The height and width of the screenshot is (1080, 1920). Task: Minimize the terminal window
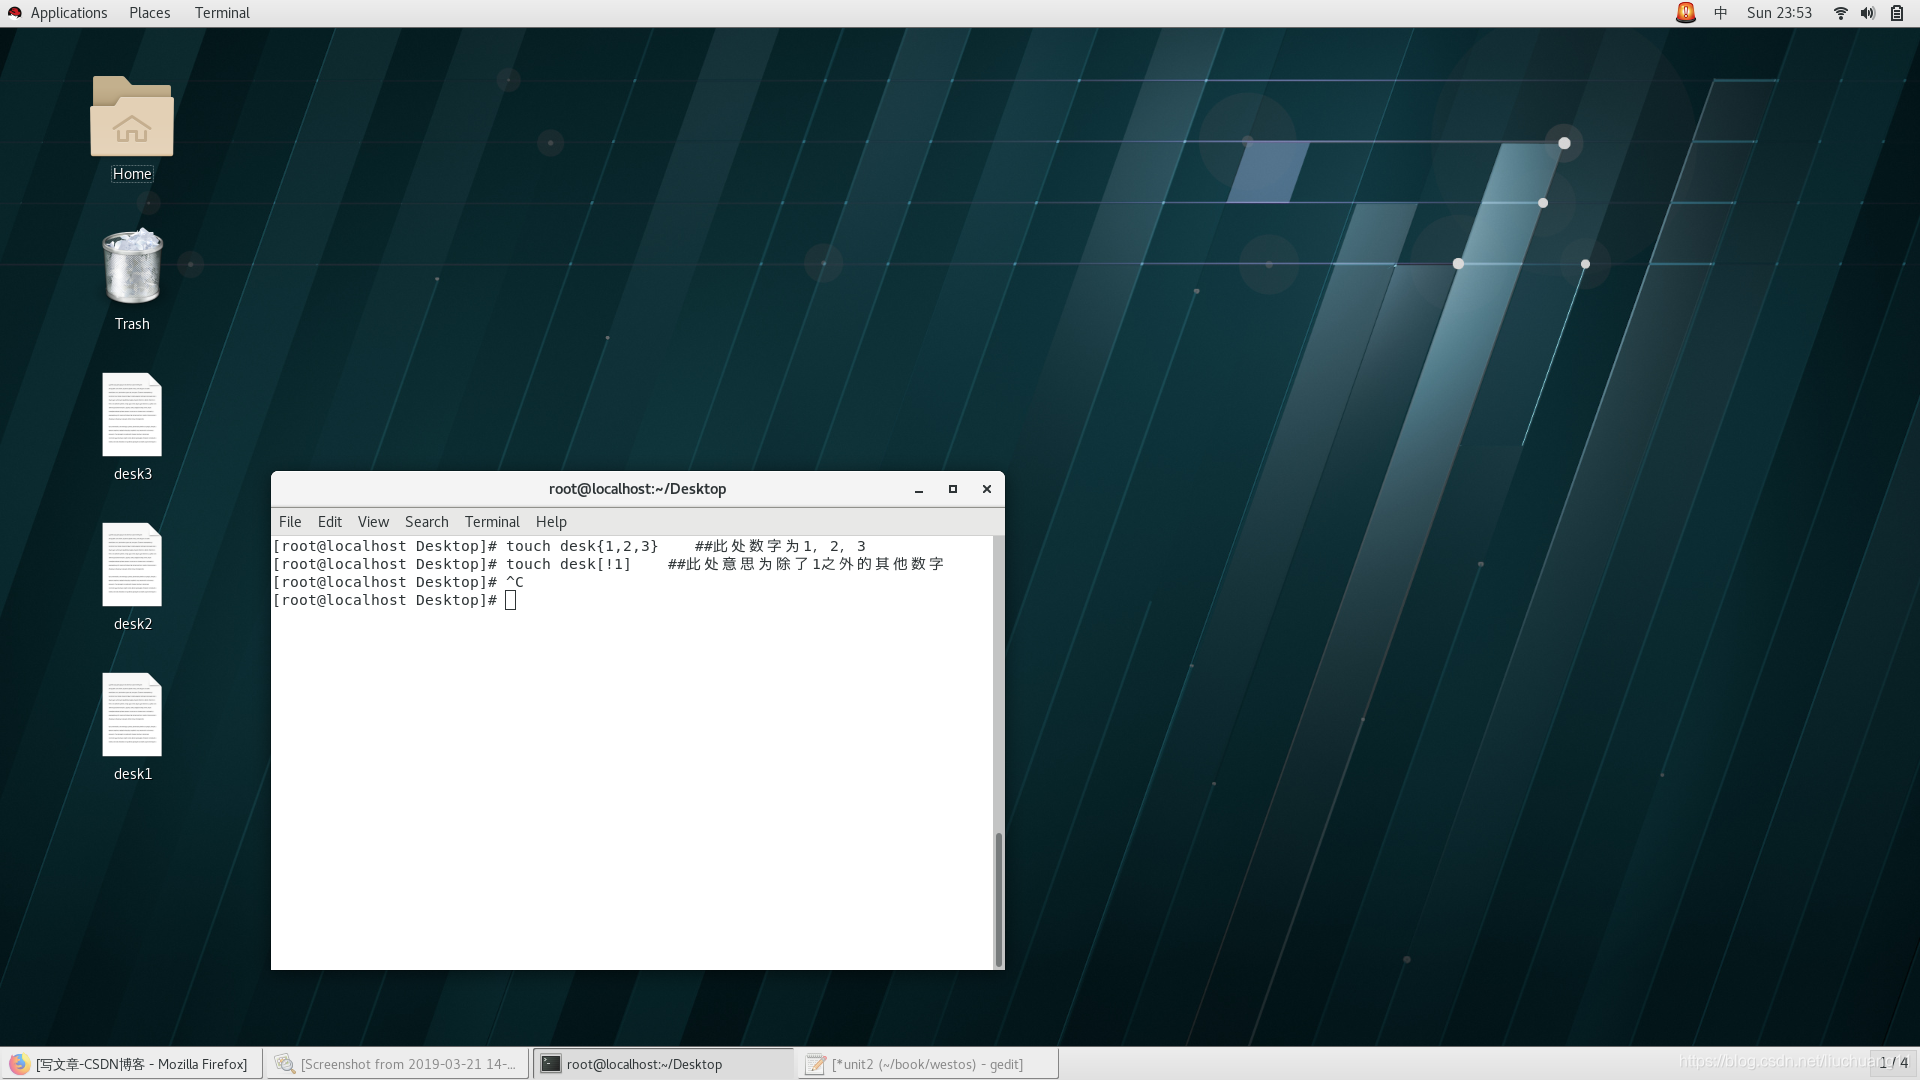pyautogui.click(x=919, y=489)
